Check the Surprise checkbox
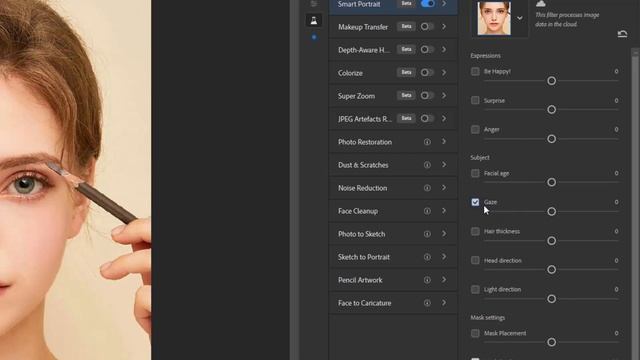This screenshot has height=360, width=640. tap(475, 100)
